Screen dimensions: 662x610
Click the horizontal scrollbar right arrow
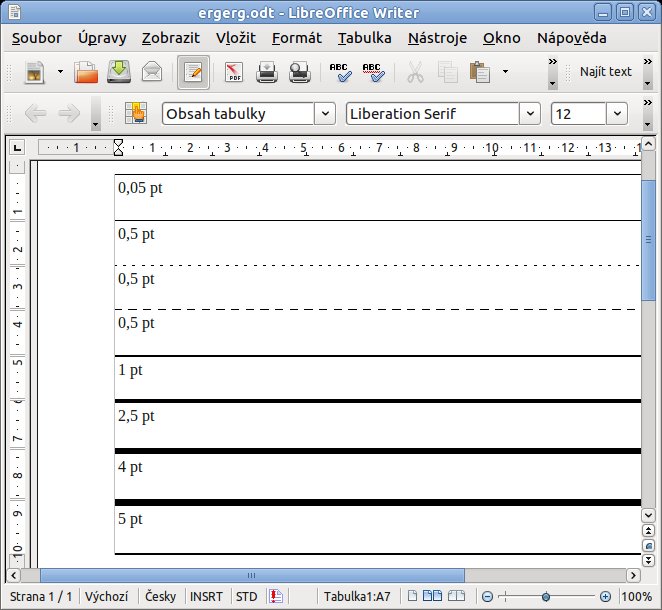click(633, 575)
